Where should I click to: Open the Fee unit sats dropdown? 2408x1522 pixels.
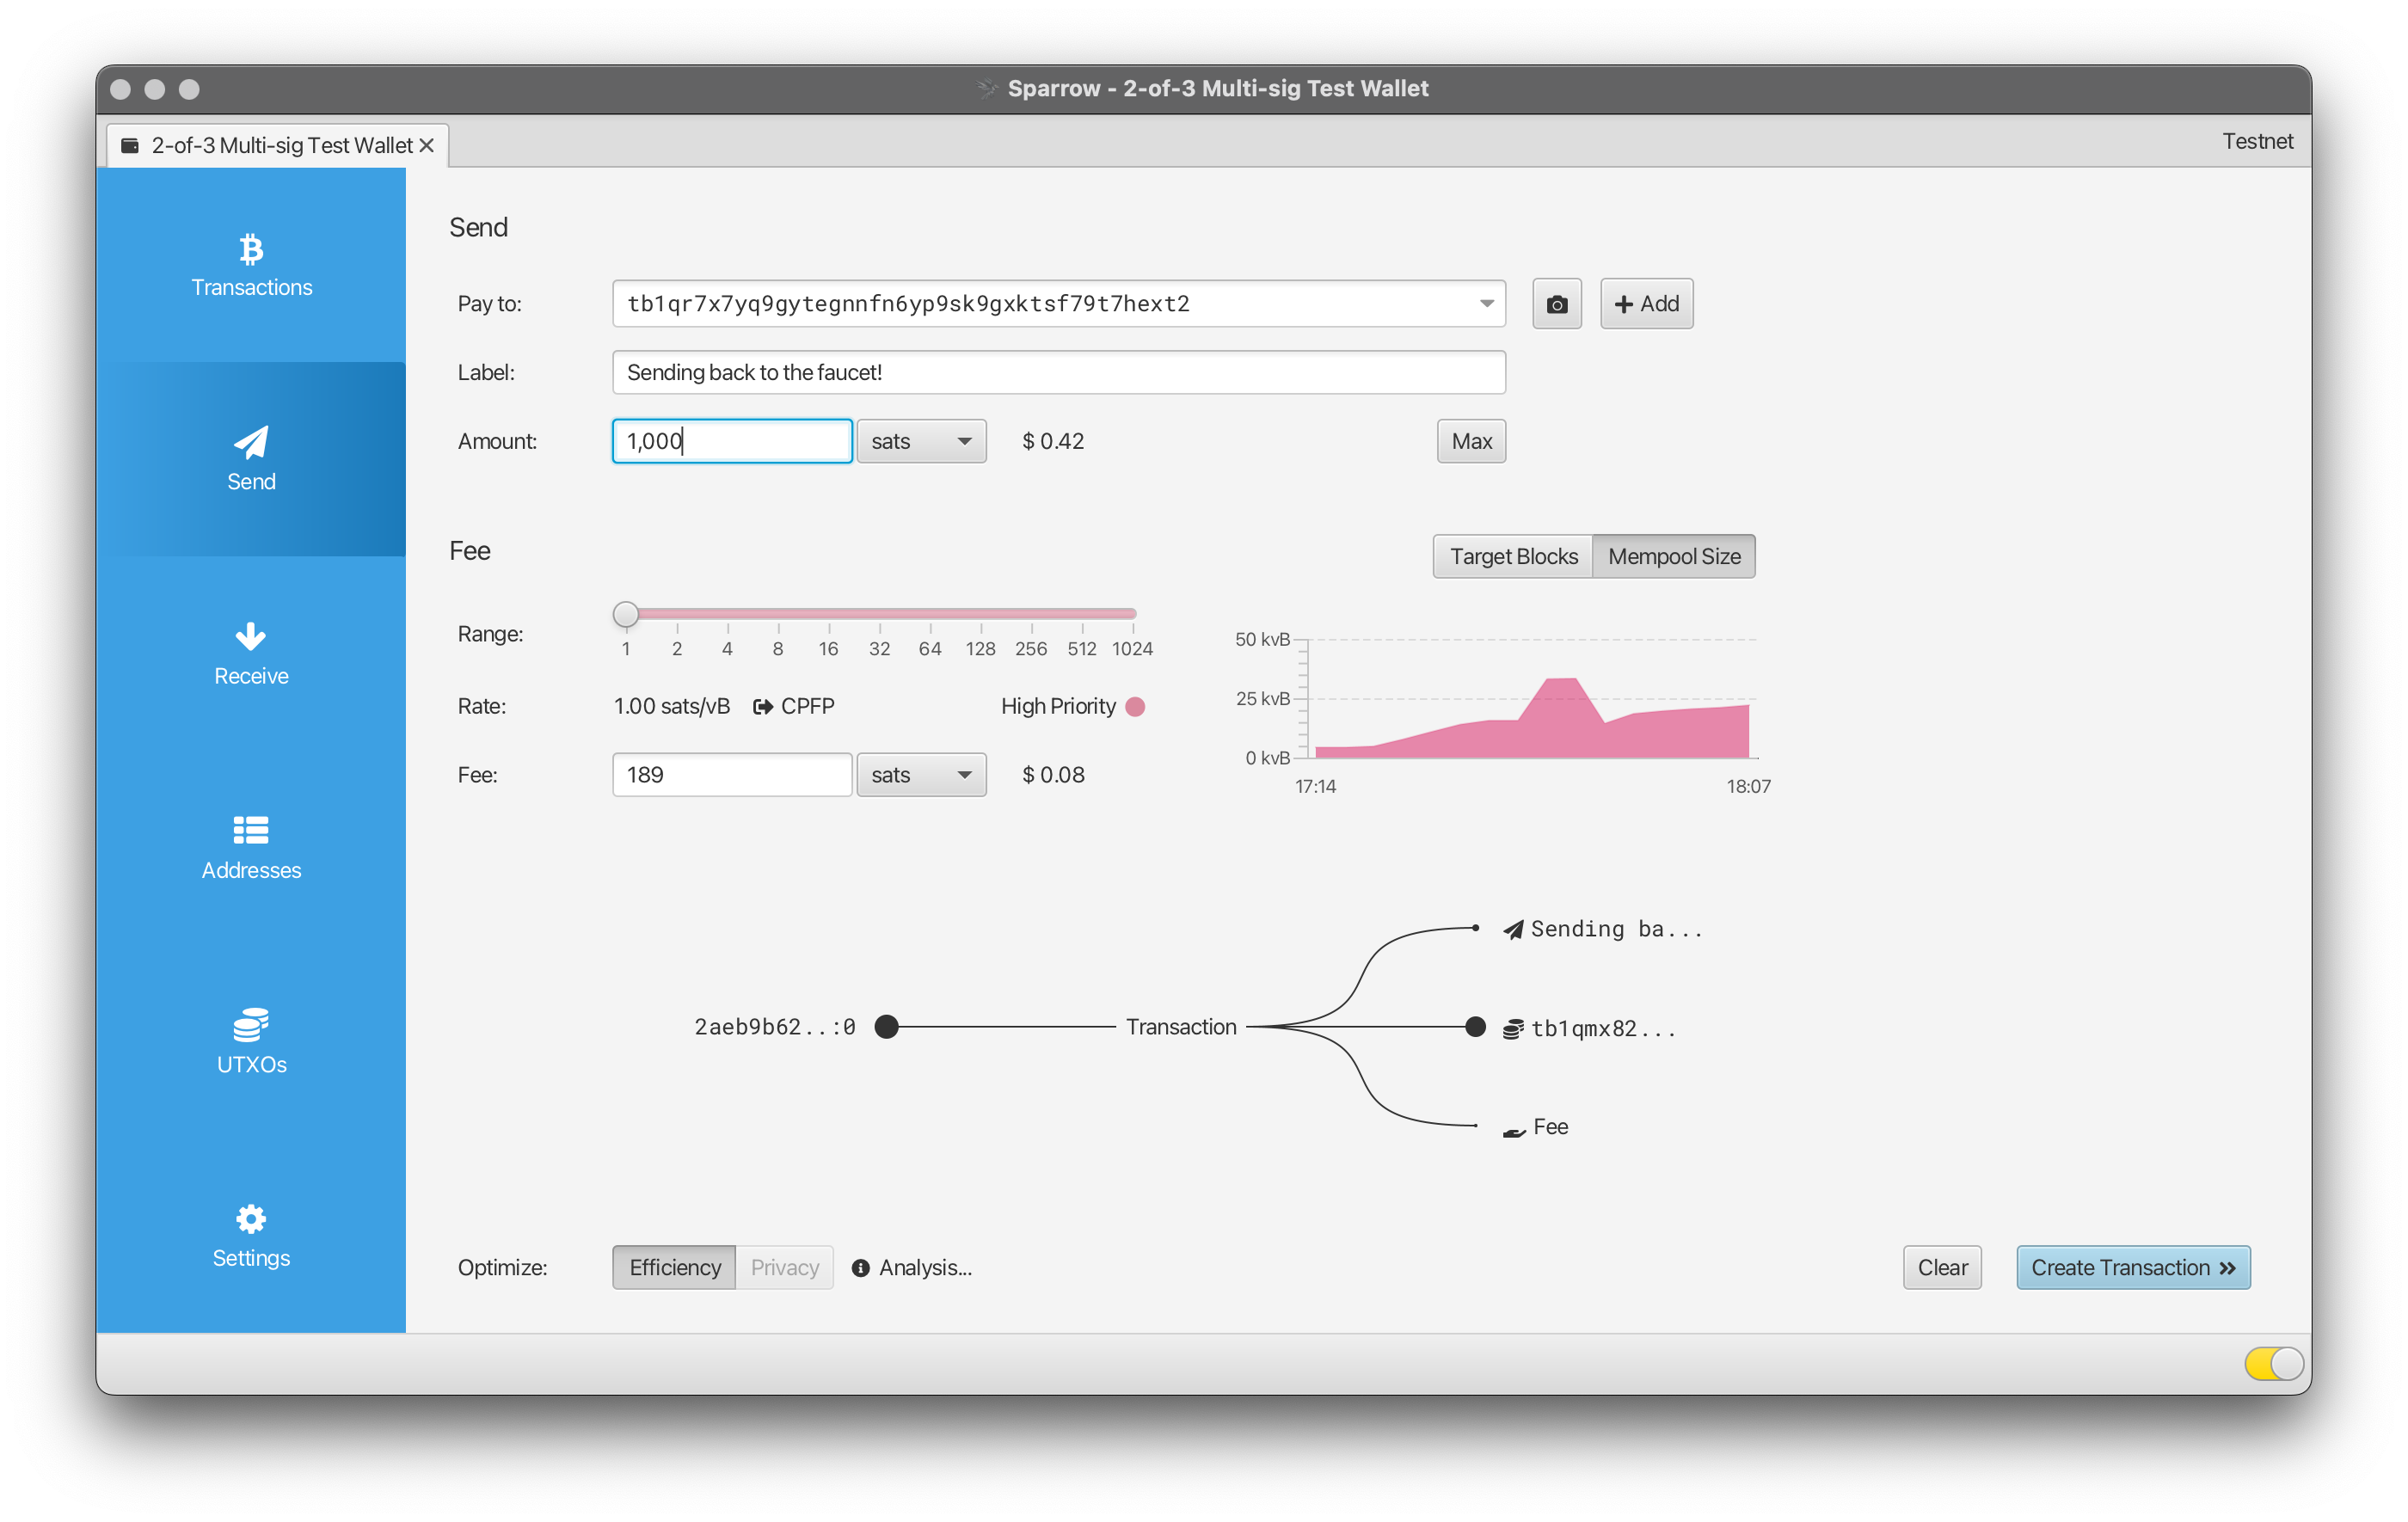(x=921, y=776)
